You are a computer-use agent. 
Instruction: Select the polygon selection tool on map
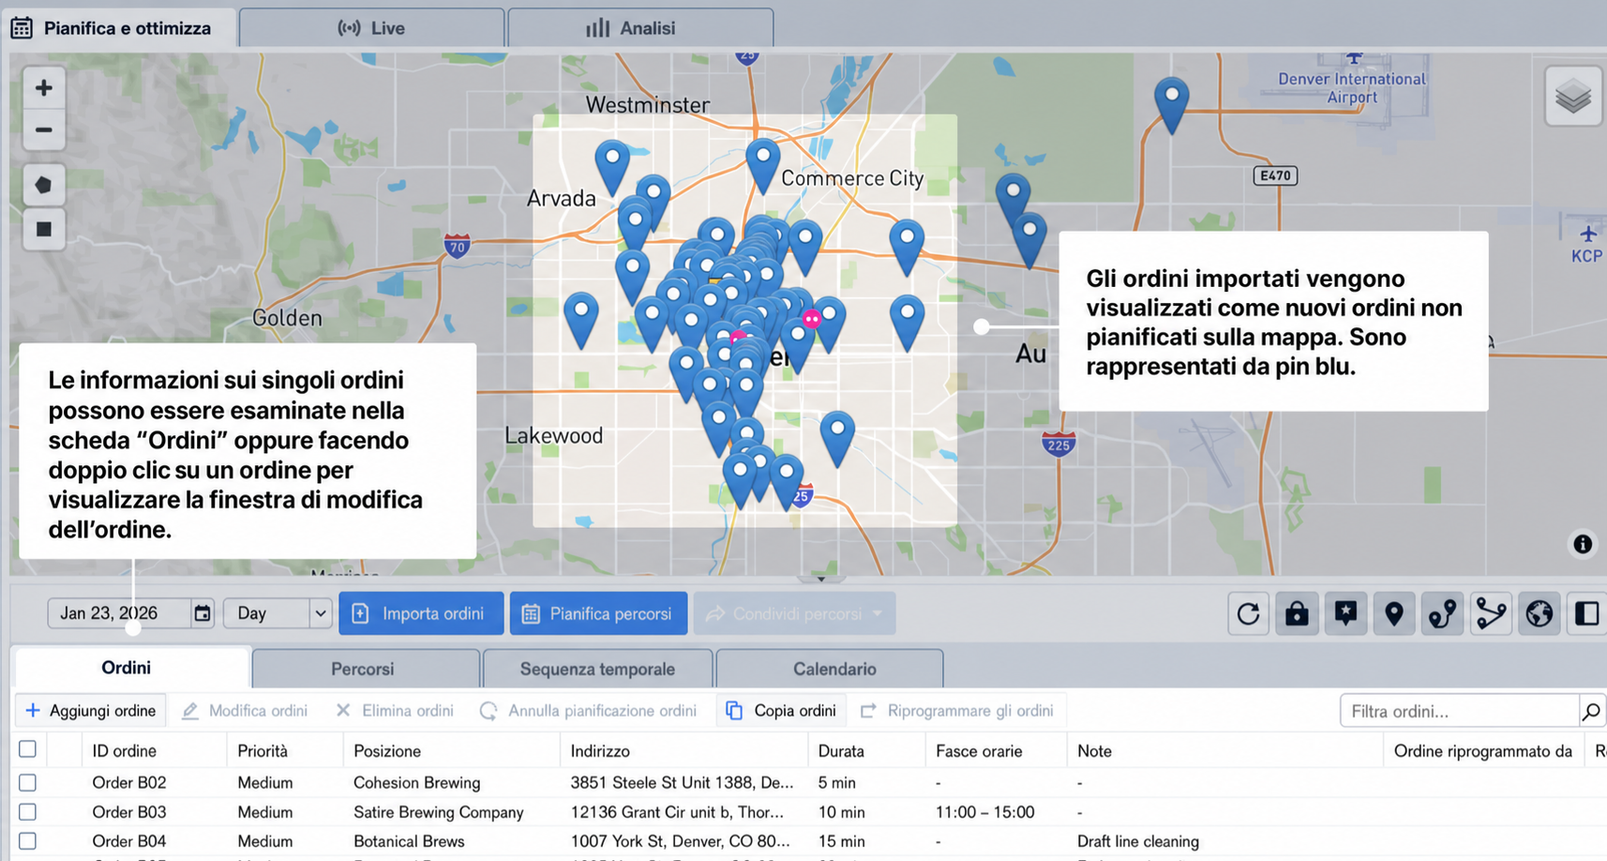click(x=44, y=185)
